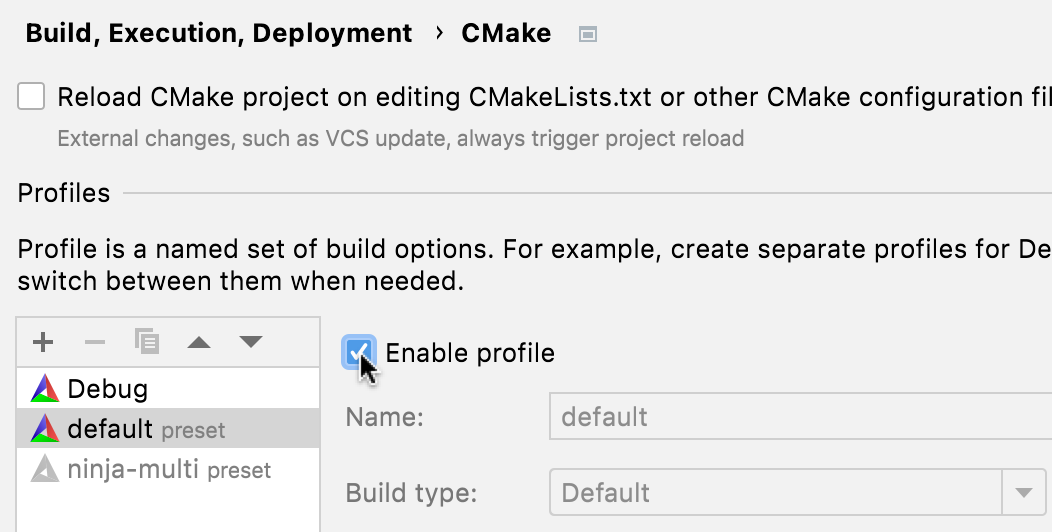
Task: Click the grayed icon beside ninja-multi
Action: coord(45,469)
